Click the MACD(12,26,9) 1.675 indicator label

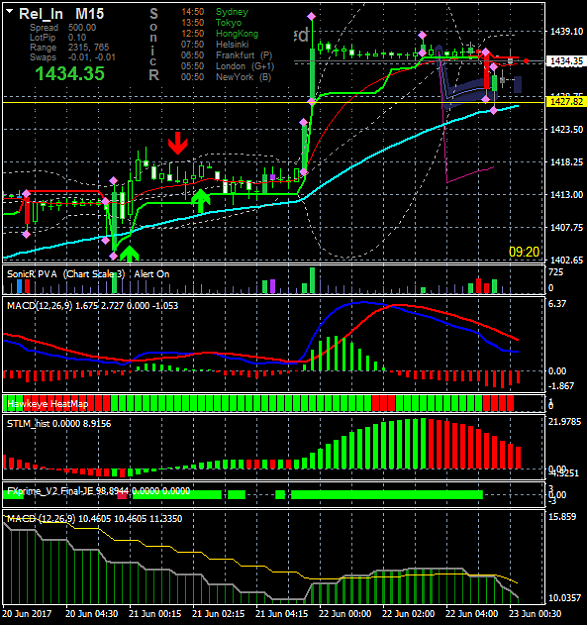(92, 306)
